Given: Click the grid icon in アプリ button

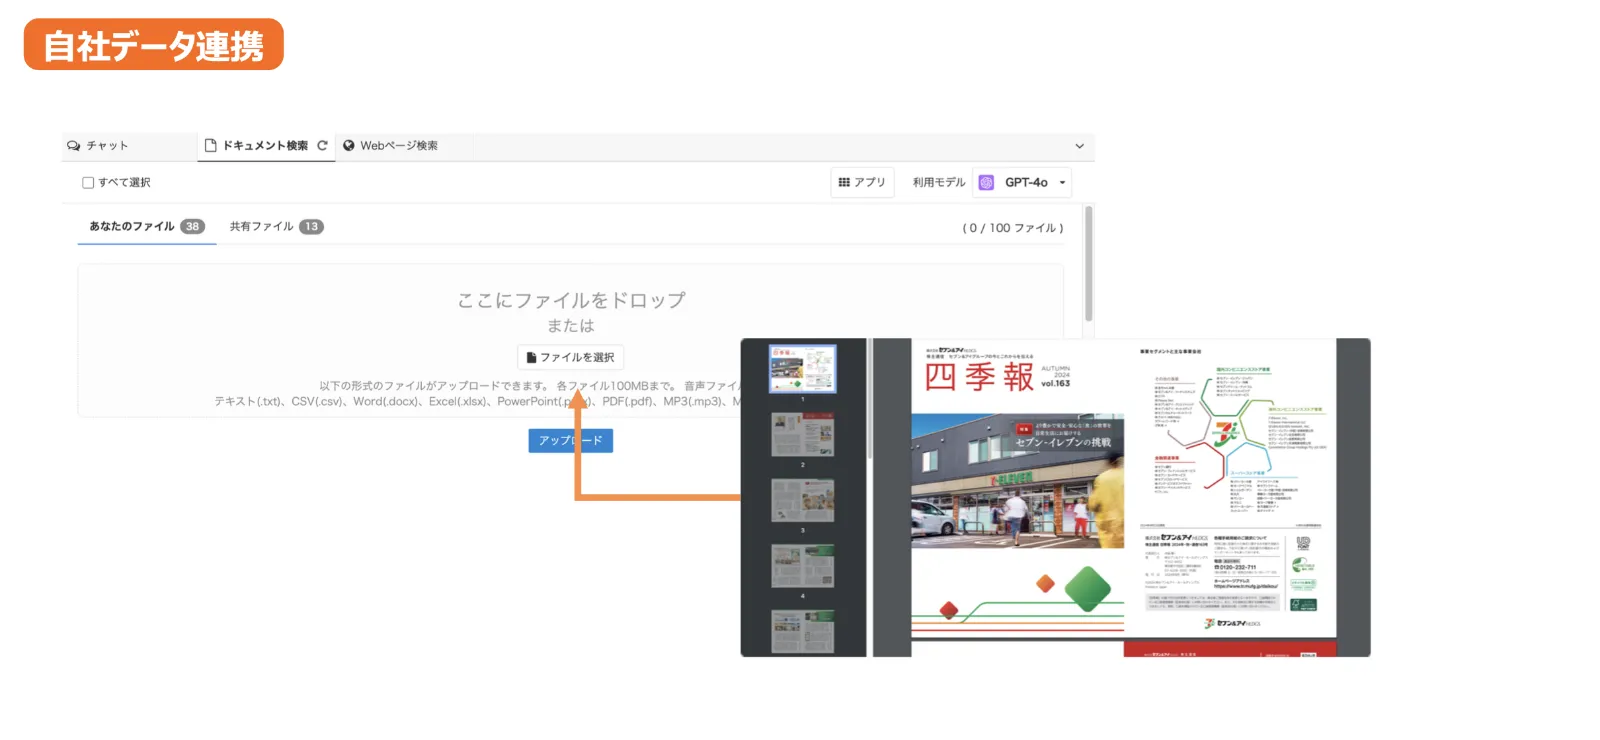Looking at the screenshot, I should click(x=844, y=182).
